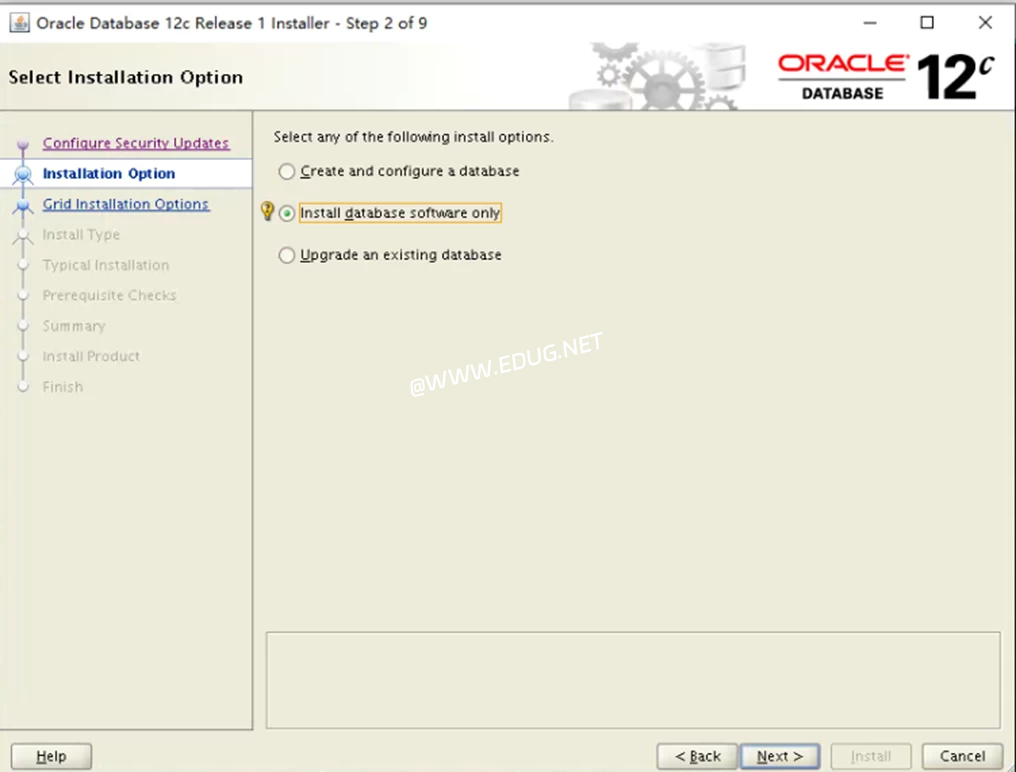The image size is (1016, 772).
Task: Minimize the installer window
Action: pyautogui.click(x=870, y=23)
